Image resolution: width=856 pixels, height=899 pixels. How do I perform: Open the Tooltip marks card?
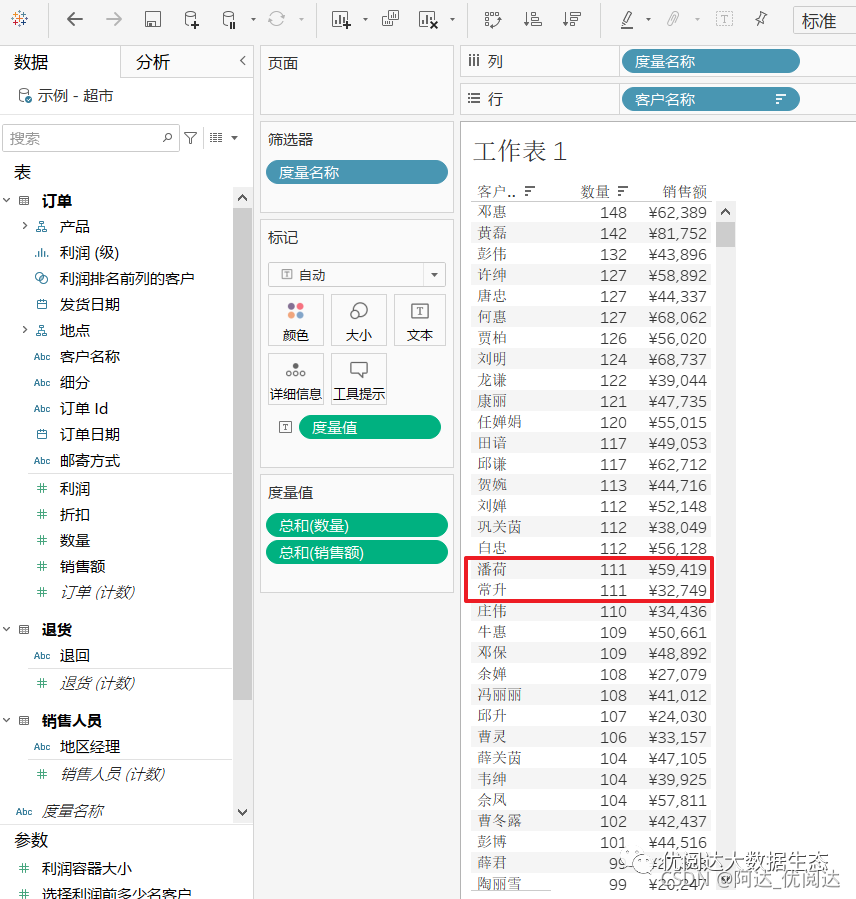pos(359,379)
